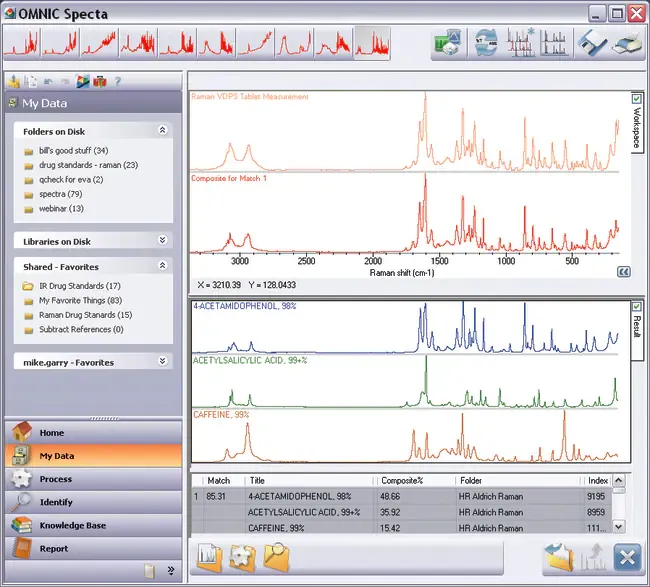Toggle the Workspace checkbox
This screenshot has height=587, width=650.
click(637, 99)
